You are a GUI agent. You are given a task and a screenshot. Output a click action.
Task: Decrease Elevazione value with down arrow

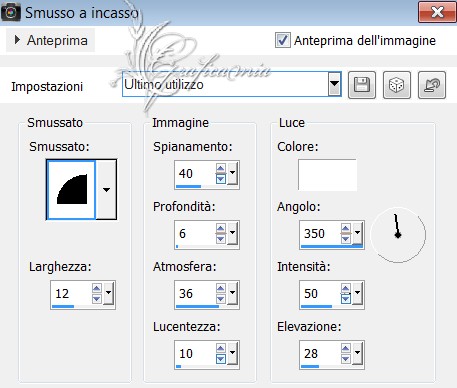[x=346, y=359]
